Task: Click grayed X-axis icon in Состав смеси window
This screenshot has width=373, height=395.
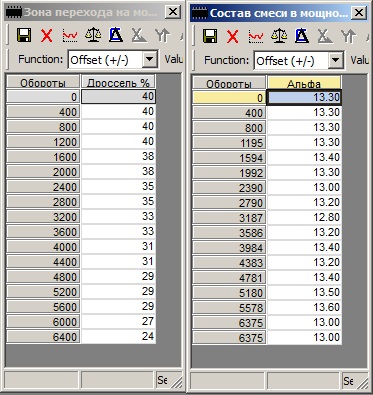Action: [x=325, y=36]
